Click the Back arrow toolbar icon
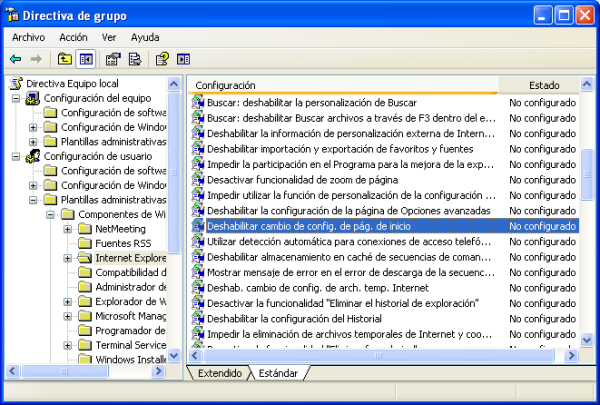Screen dimensions: 600x405 click(x=16, y=59)
